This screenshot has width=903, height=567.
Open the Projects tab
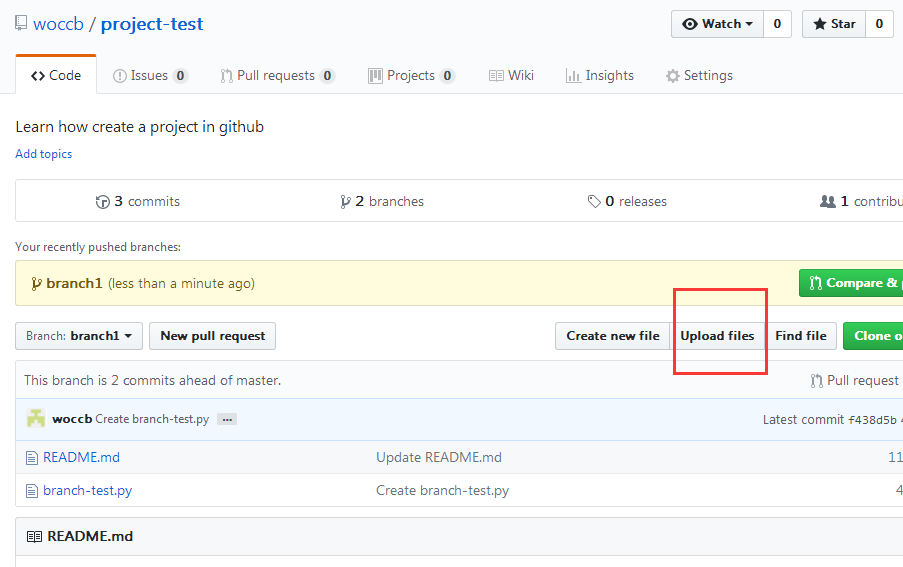[412, 75]
